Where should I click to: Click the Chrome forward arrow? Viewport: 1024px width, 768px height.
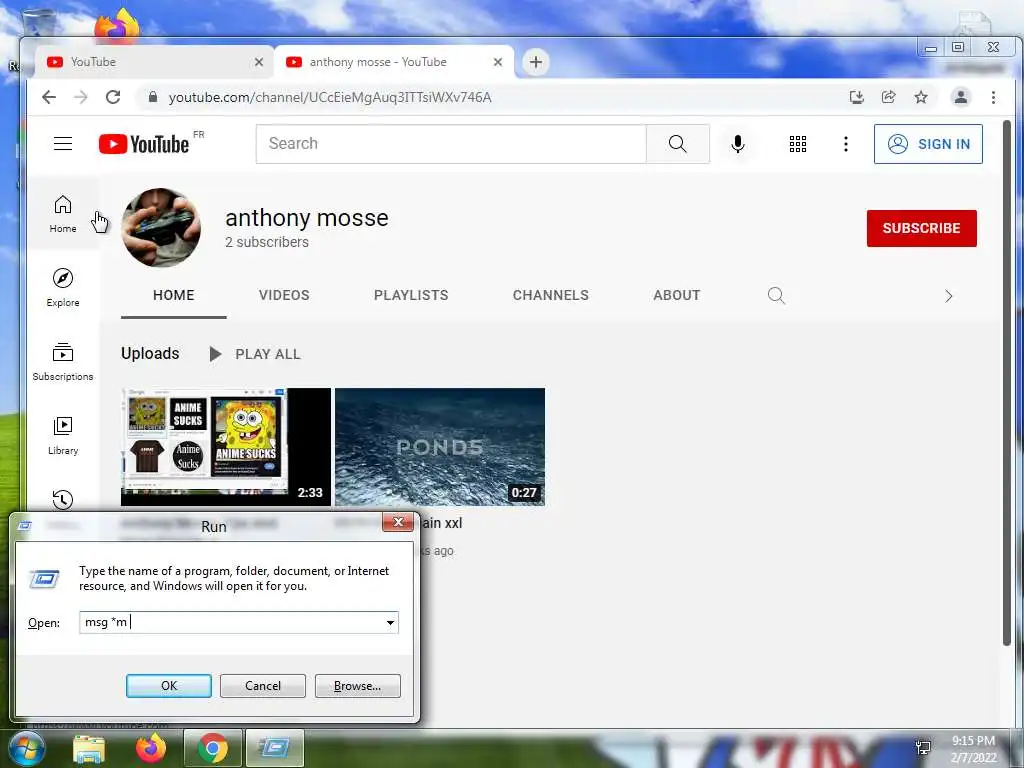[80, 97]
